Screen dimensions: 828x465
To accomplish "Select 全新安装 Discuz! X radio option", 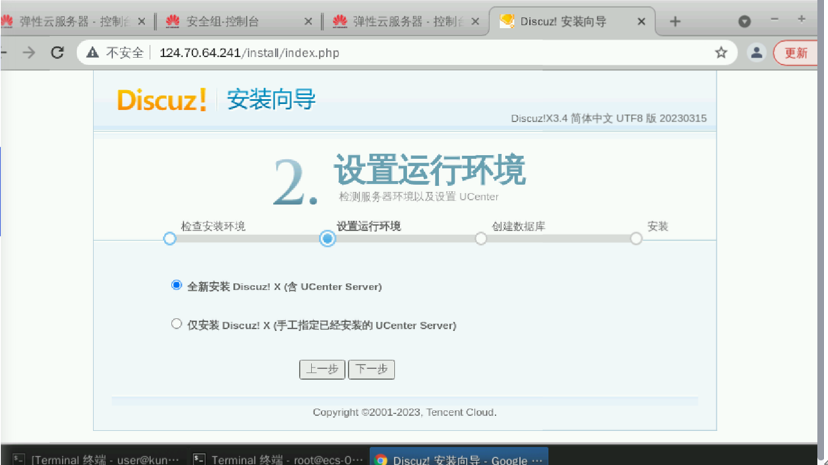I will point(177,286).
